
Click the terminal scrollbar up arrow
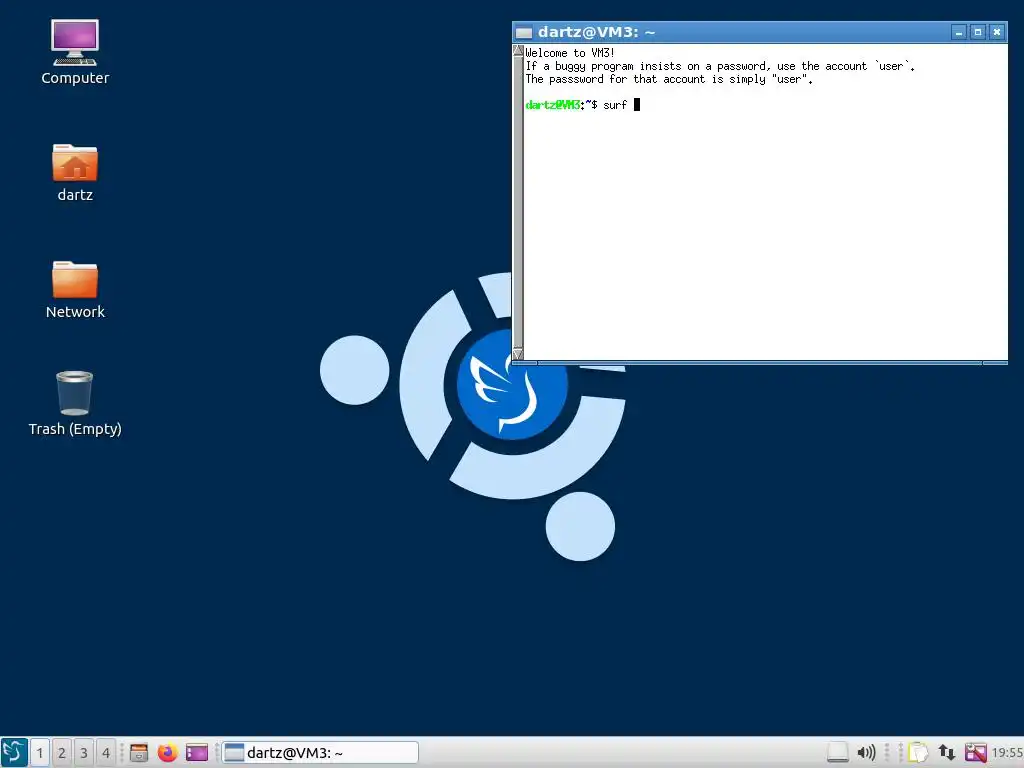pos(518,50)
